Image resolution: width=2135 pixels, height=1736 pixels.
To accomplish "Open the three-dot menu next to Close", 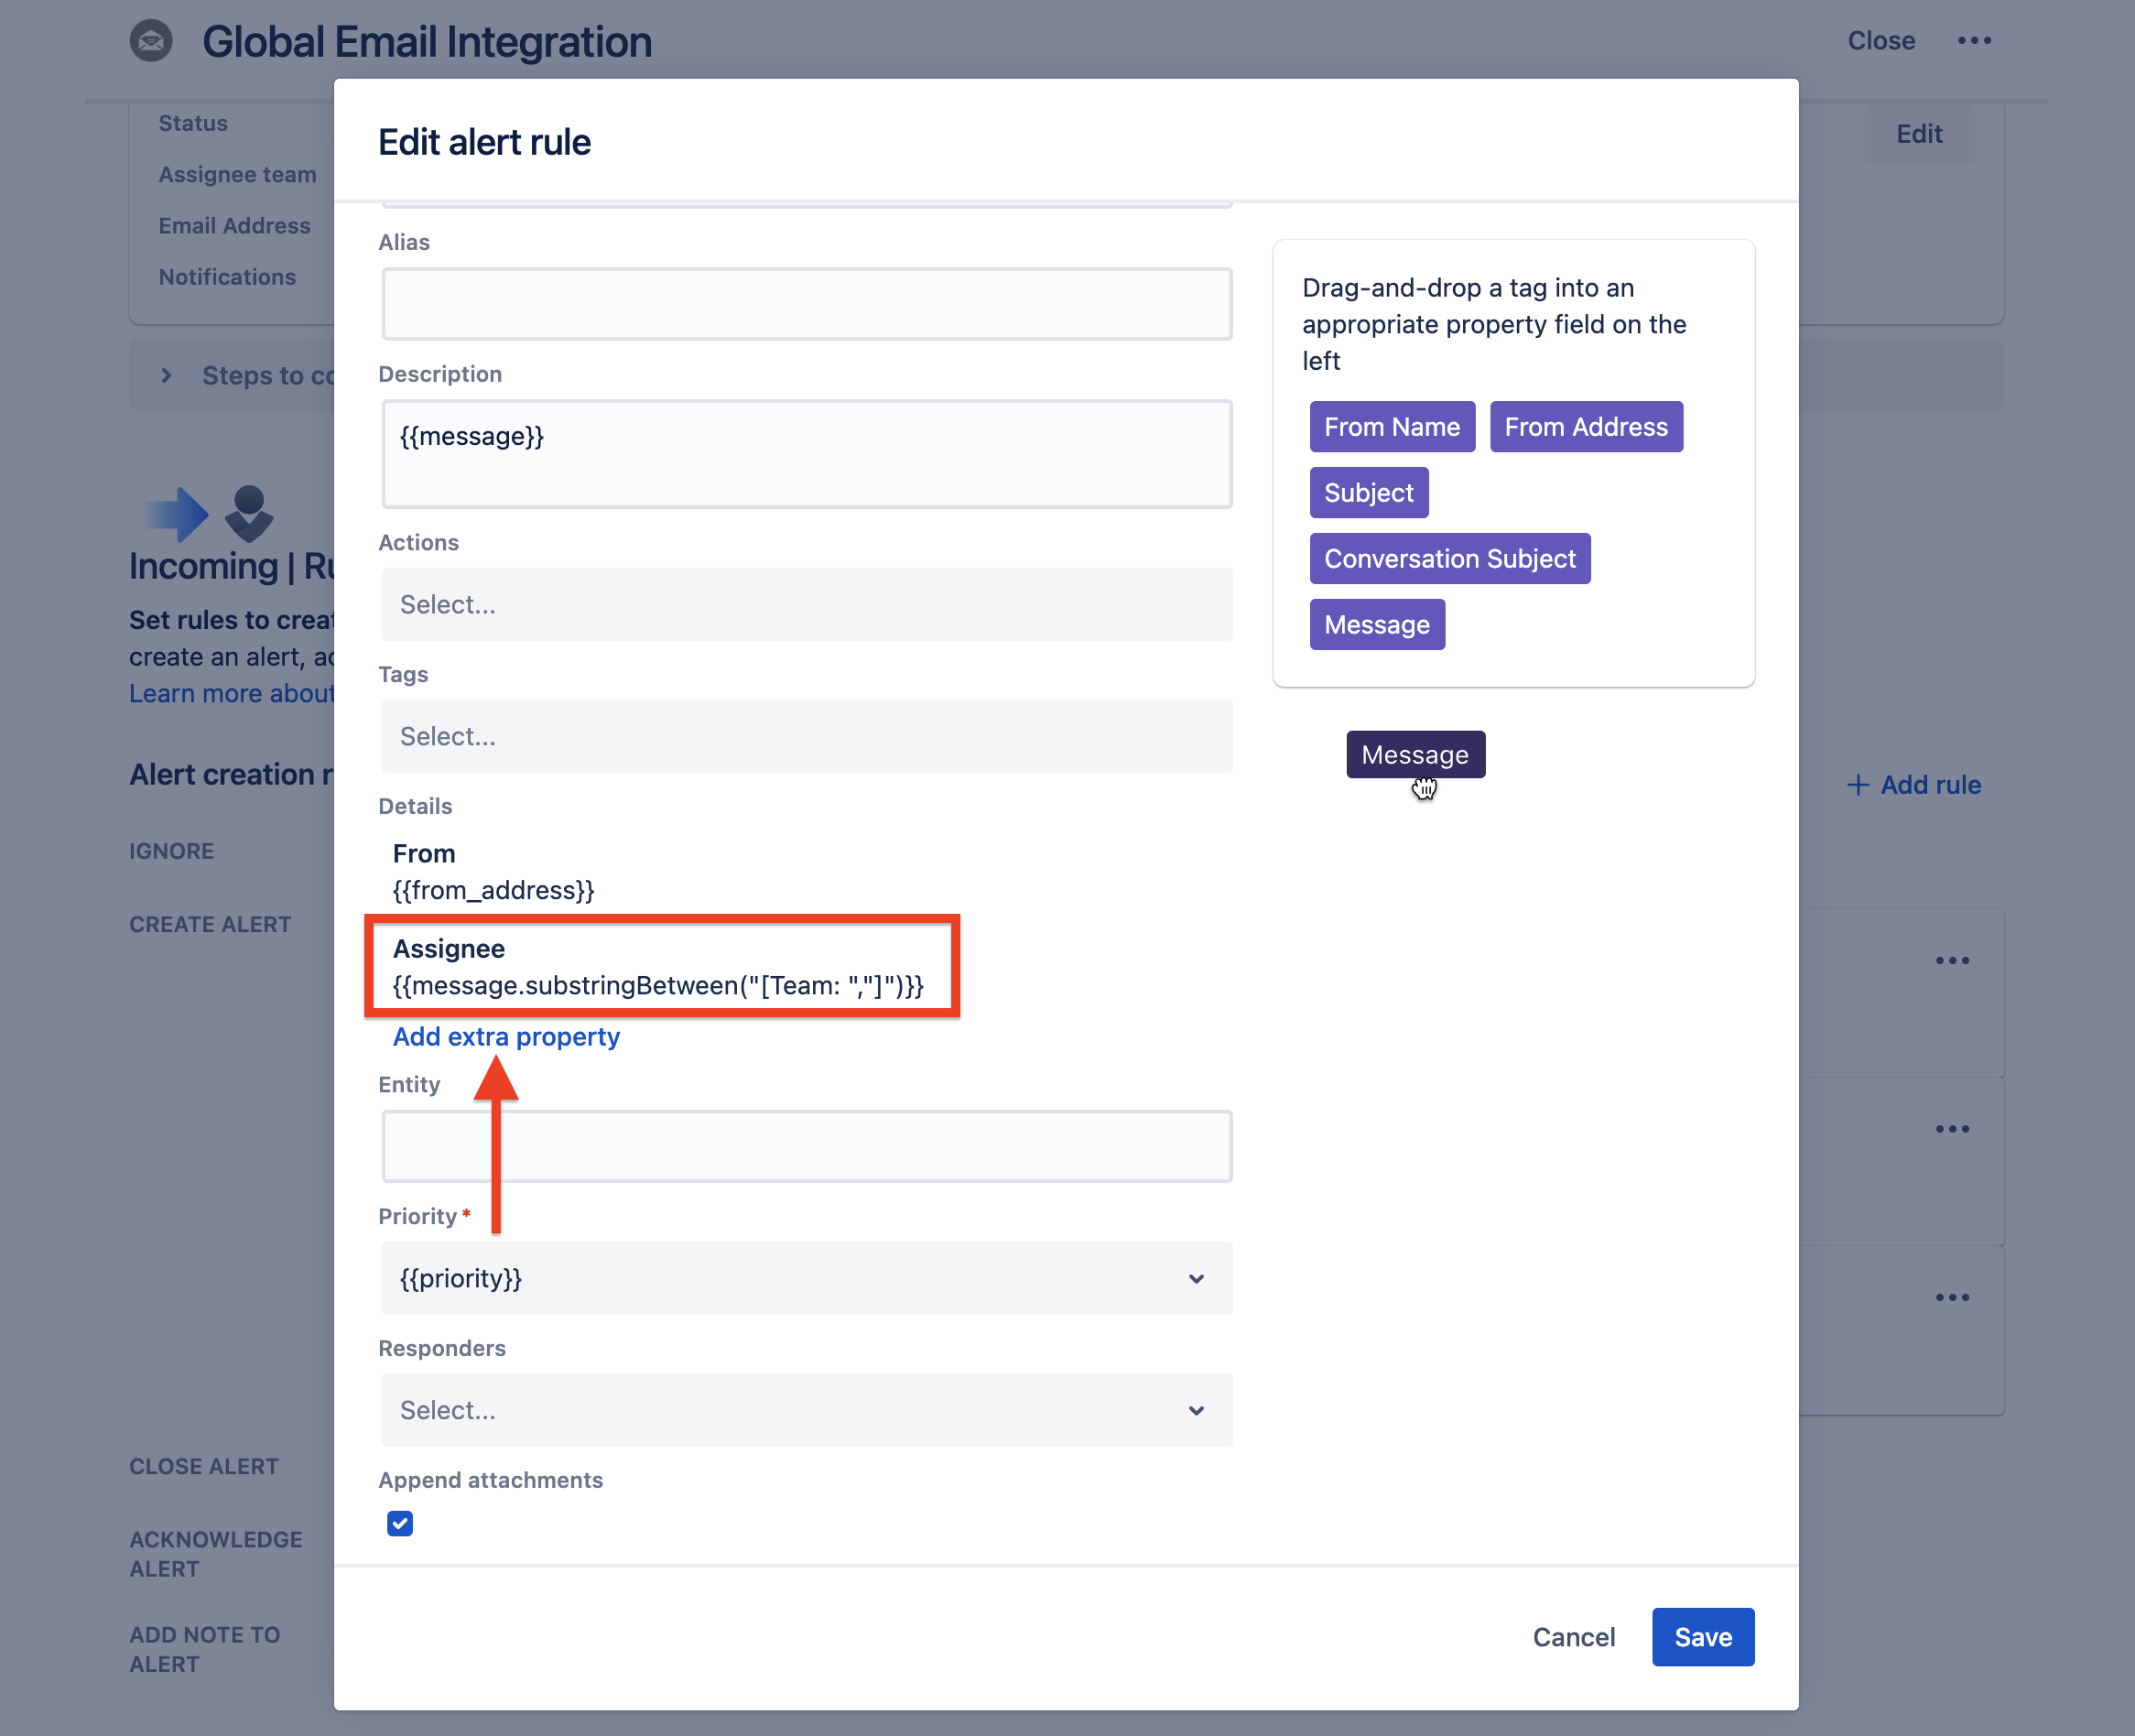I will (1974, 41).
